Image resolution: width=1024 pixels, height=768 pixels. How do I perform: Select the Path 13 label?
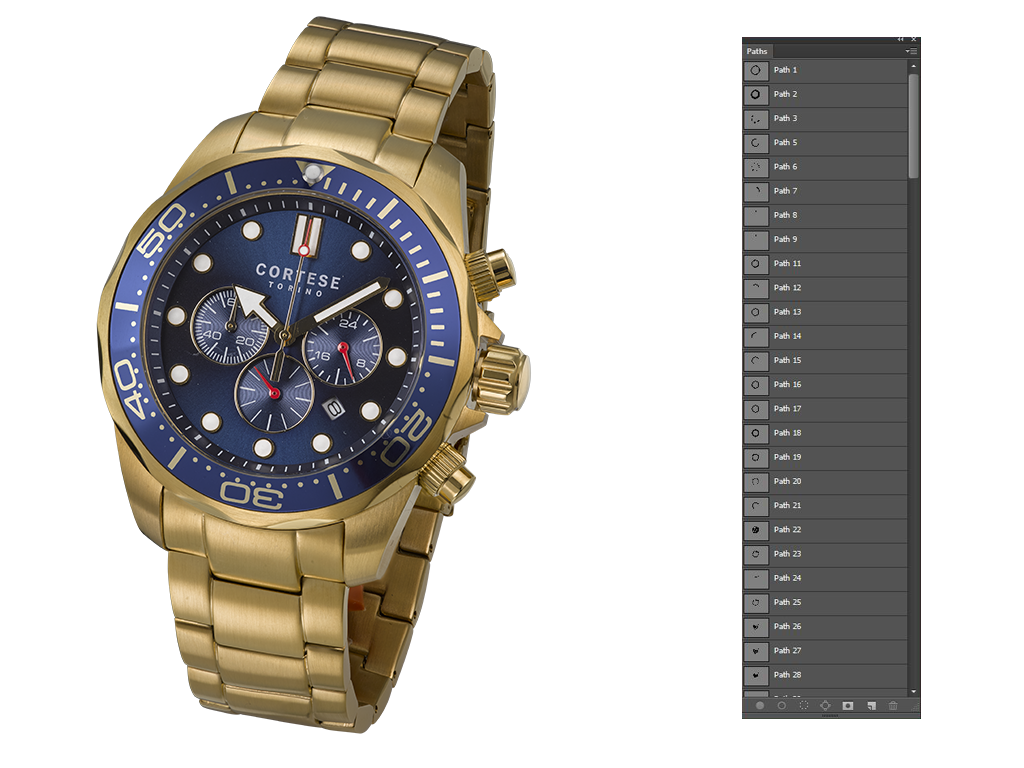point(787,312)
